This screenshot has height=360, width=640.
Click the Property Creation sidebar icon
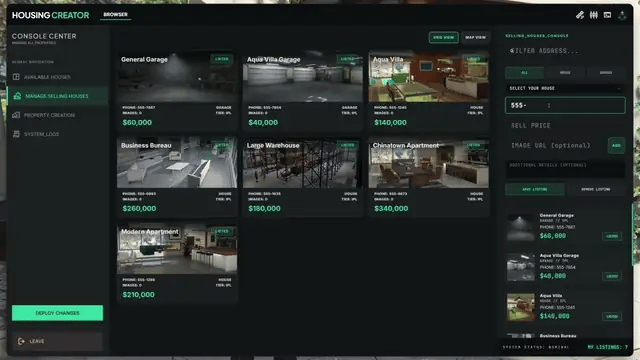tap(16, 115)
